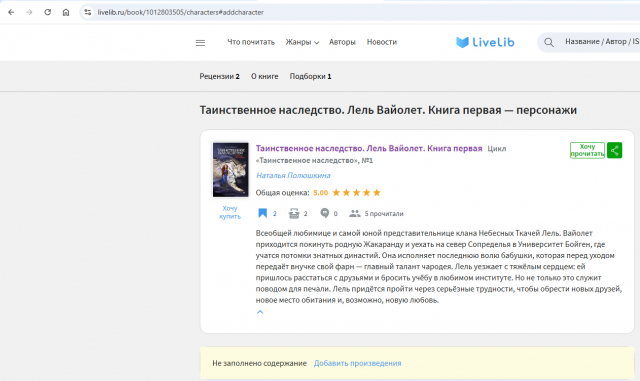The image size is (640, 381).
Task: Open the book cover thumbnail
Action: click(x=230, y=169)
